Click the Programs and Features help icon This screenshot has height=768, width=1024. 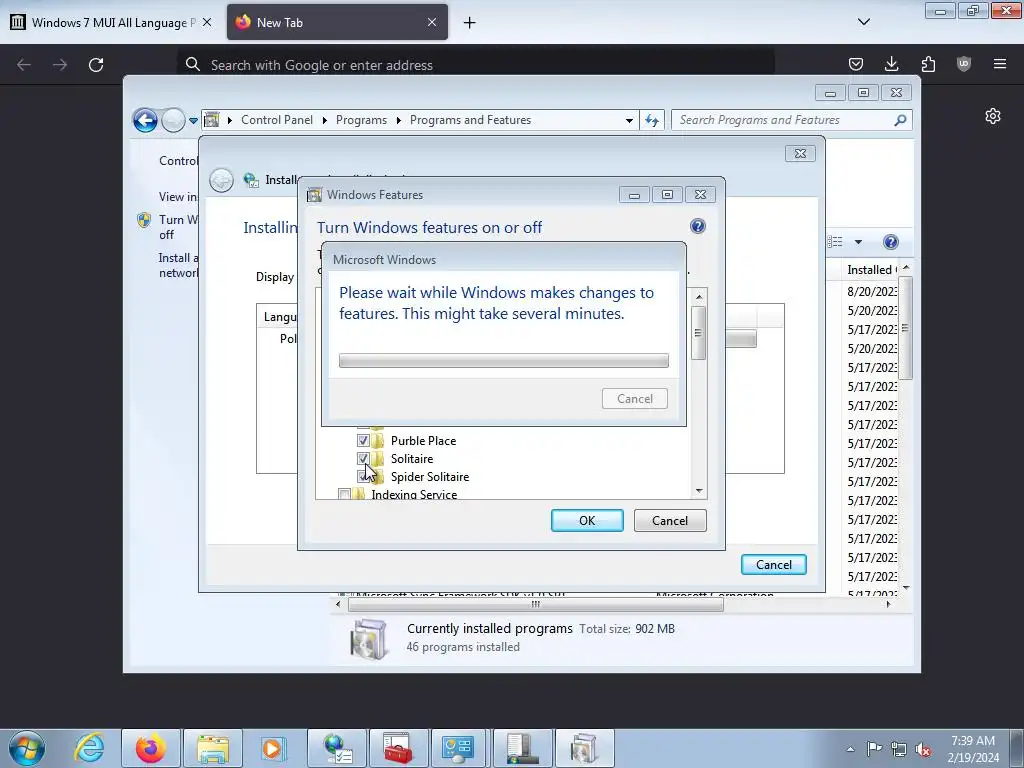(x=890, y=242)
